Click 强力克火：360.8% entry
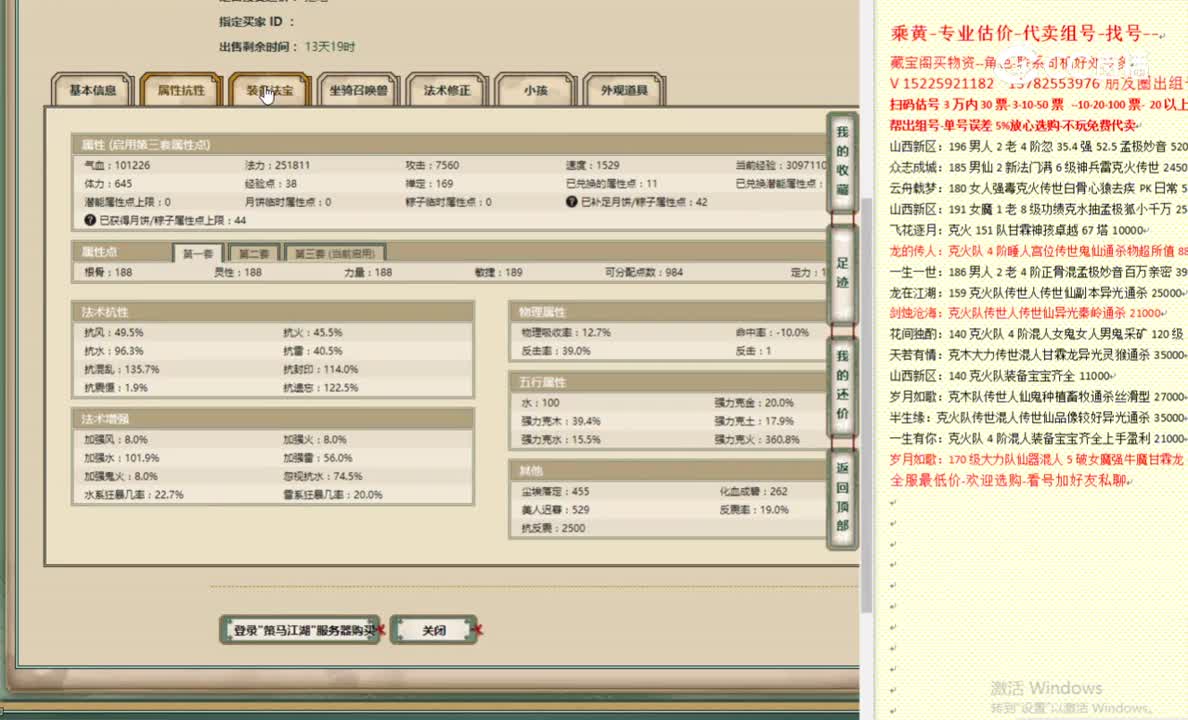This screenshot has width=1188, height=720. coord(757,439)
